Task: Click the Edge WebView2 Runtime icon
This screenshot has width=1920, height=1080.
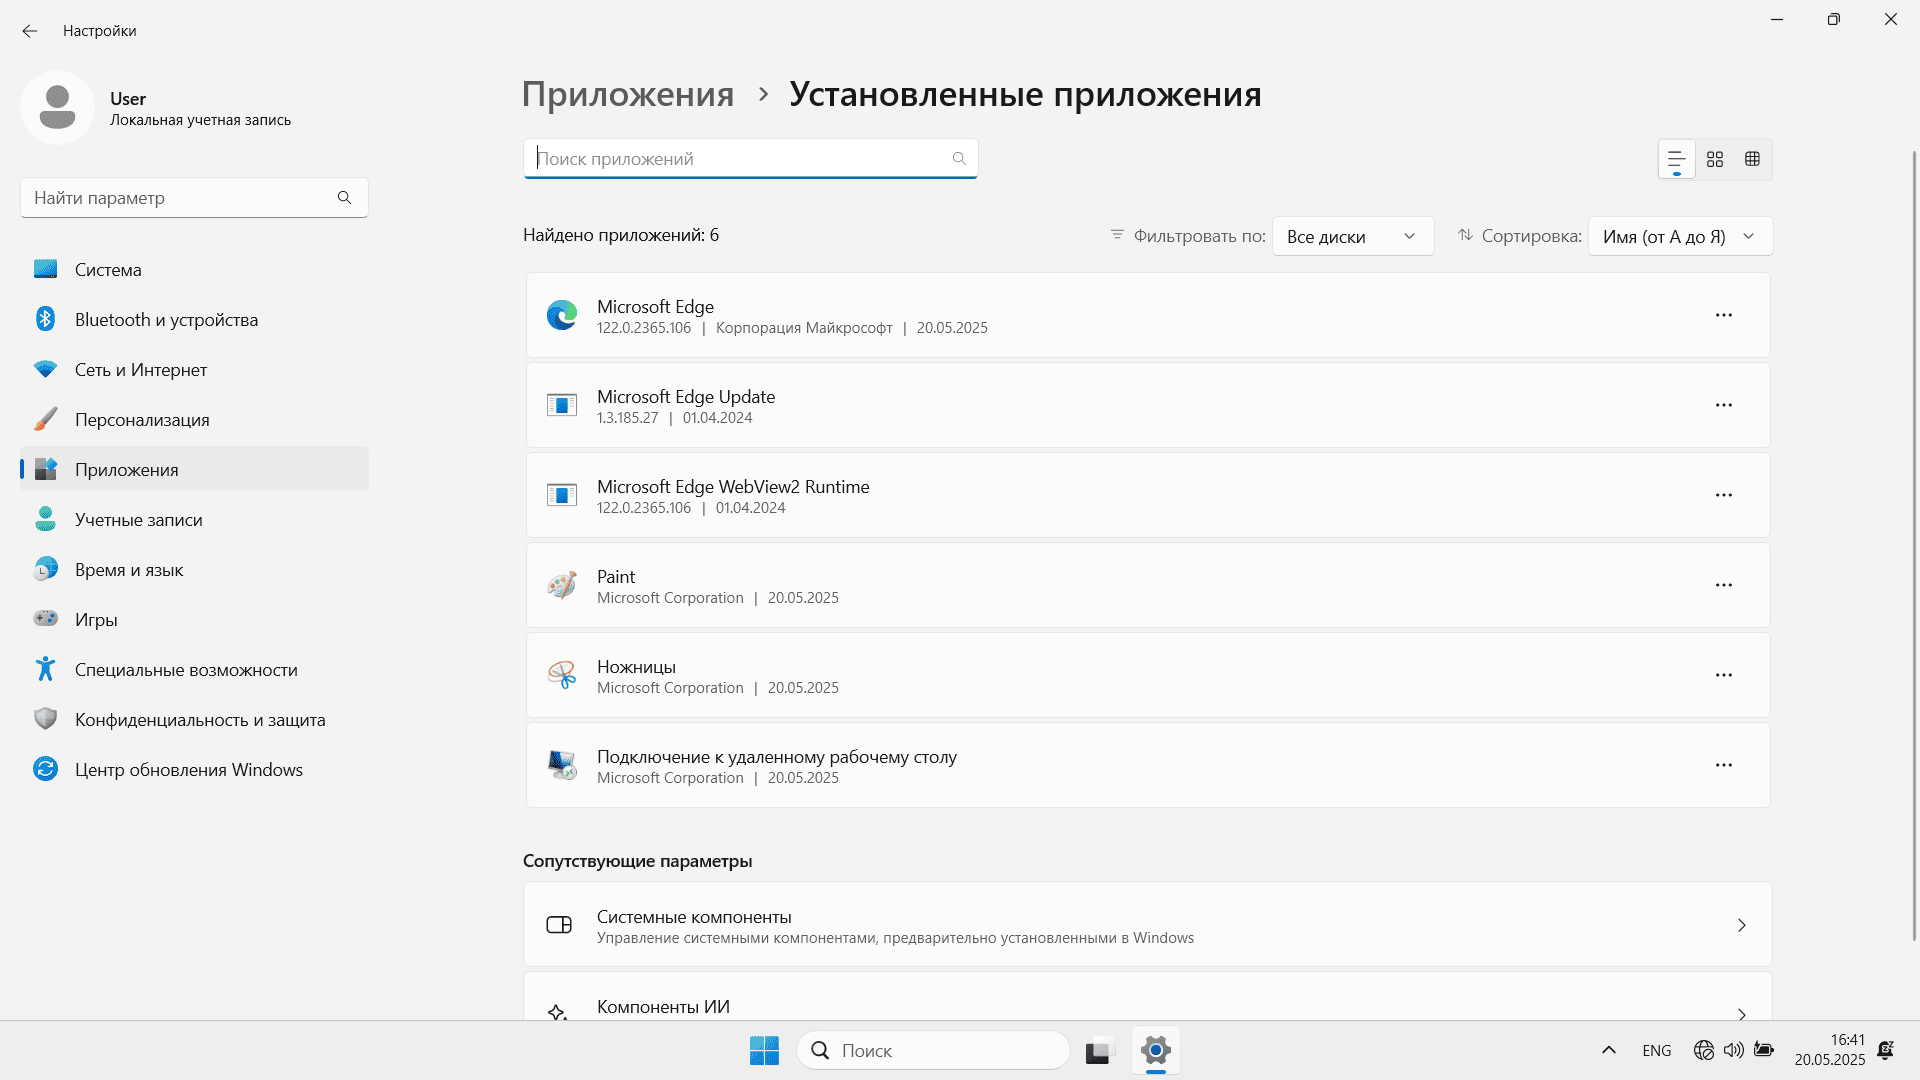Action: tap(562, 495)
